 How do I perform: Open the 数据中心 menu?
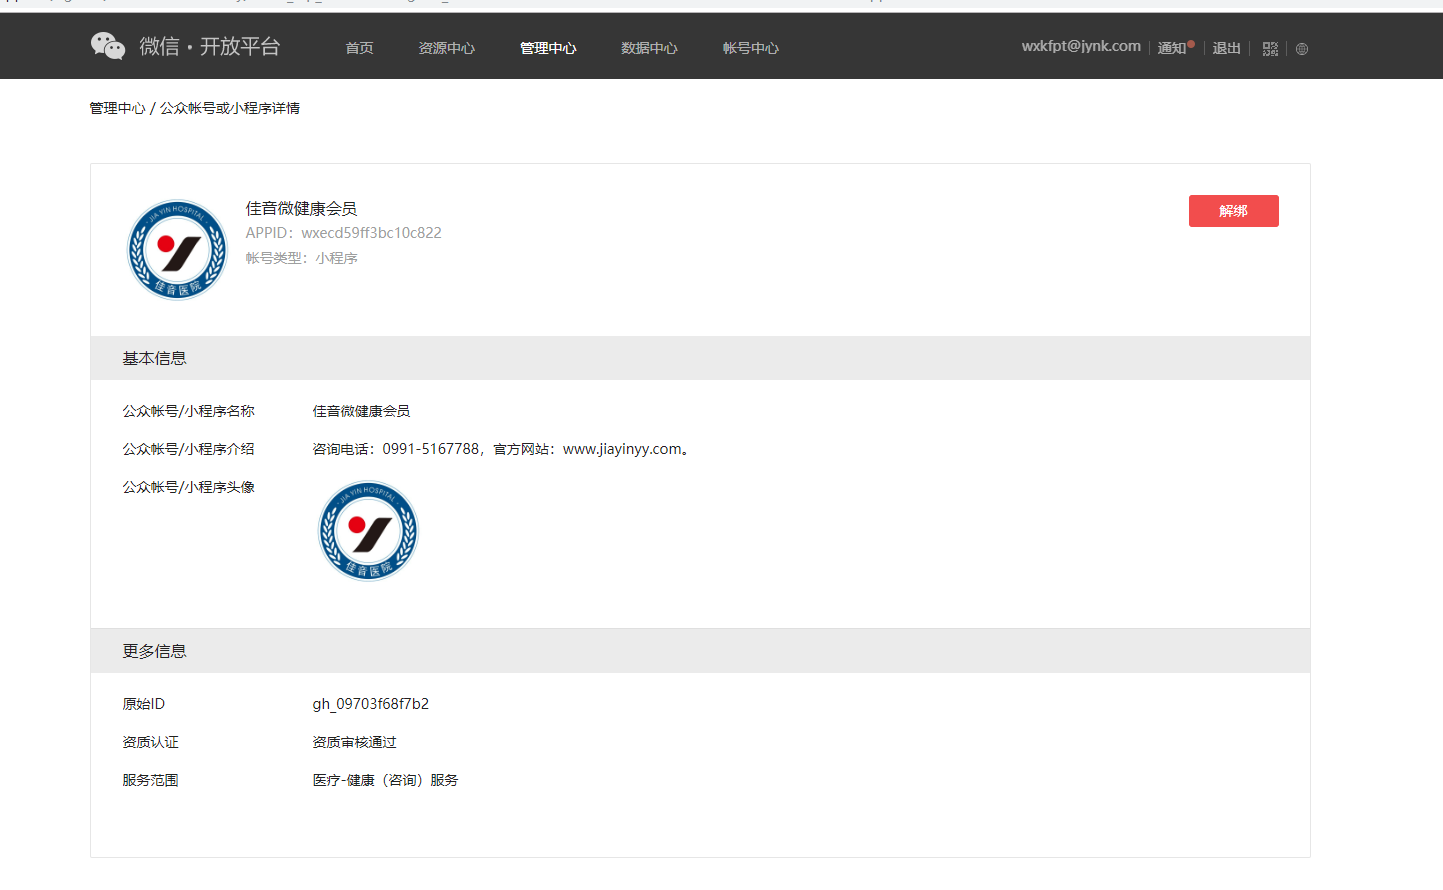649,48
